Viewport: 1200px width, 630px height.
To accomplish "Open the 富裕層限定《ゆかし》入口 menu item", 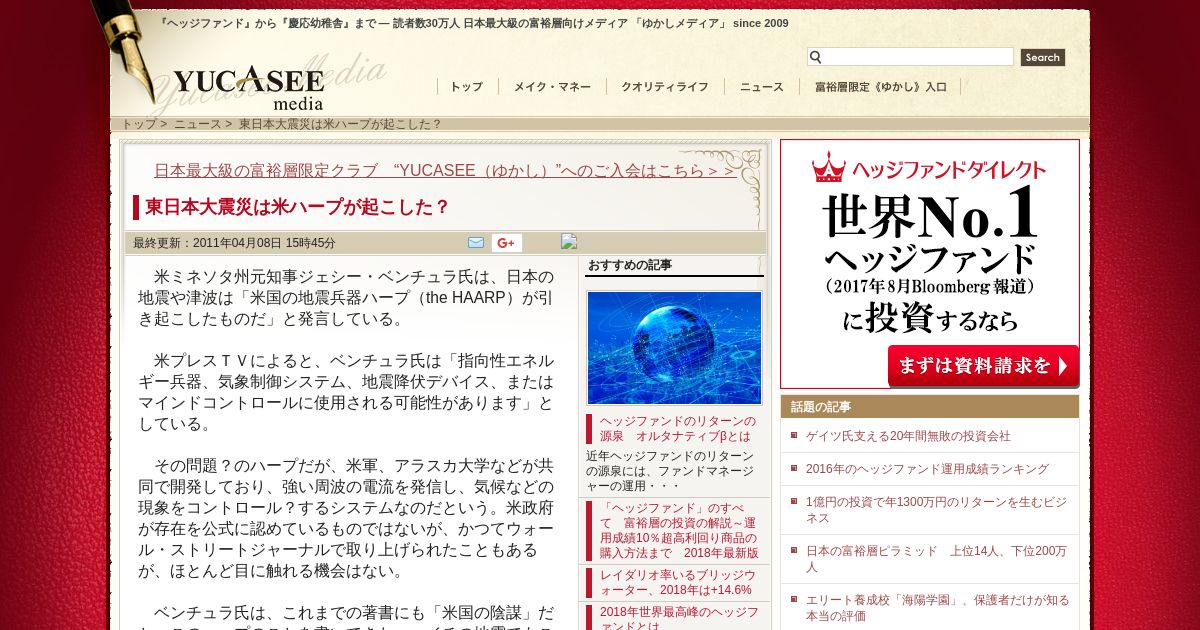I will tap(881, 87).
